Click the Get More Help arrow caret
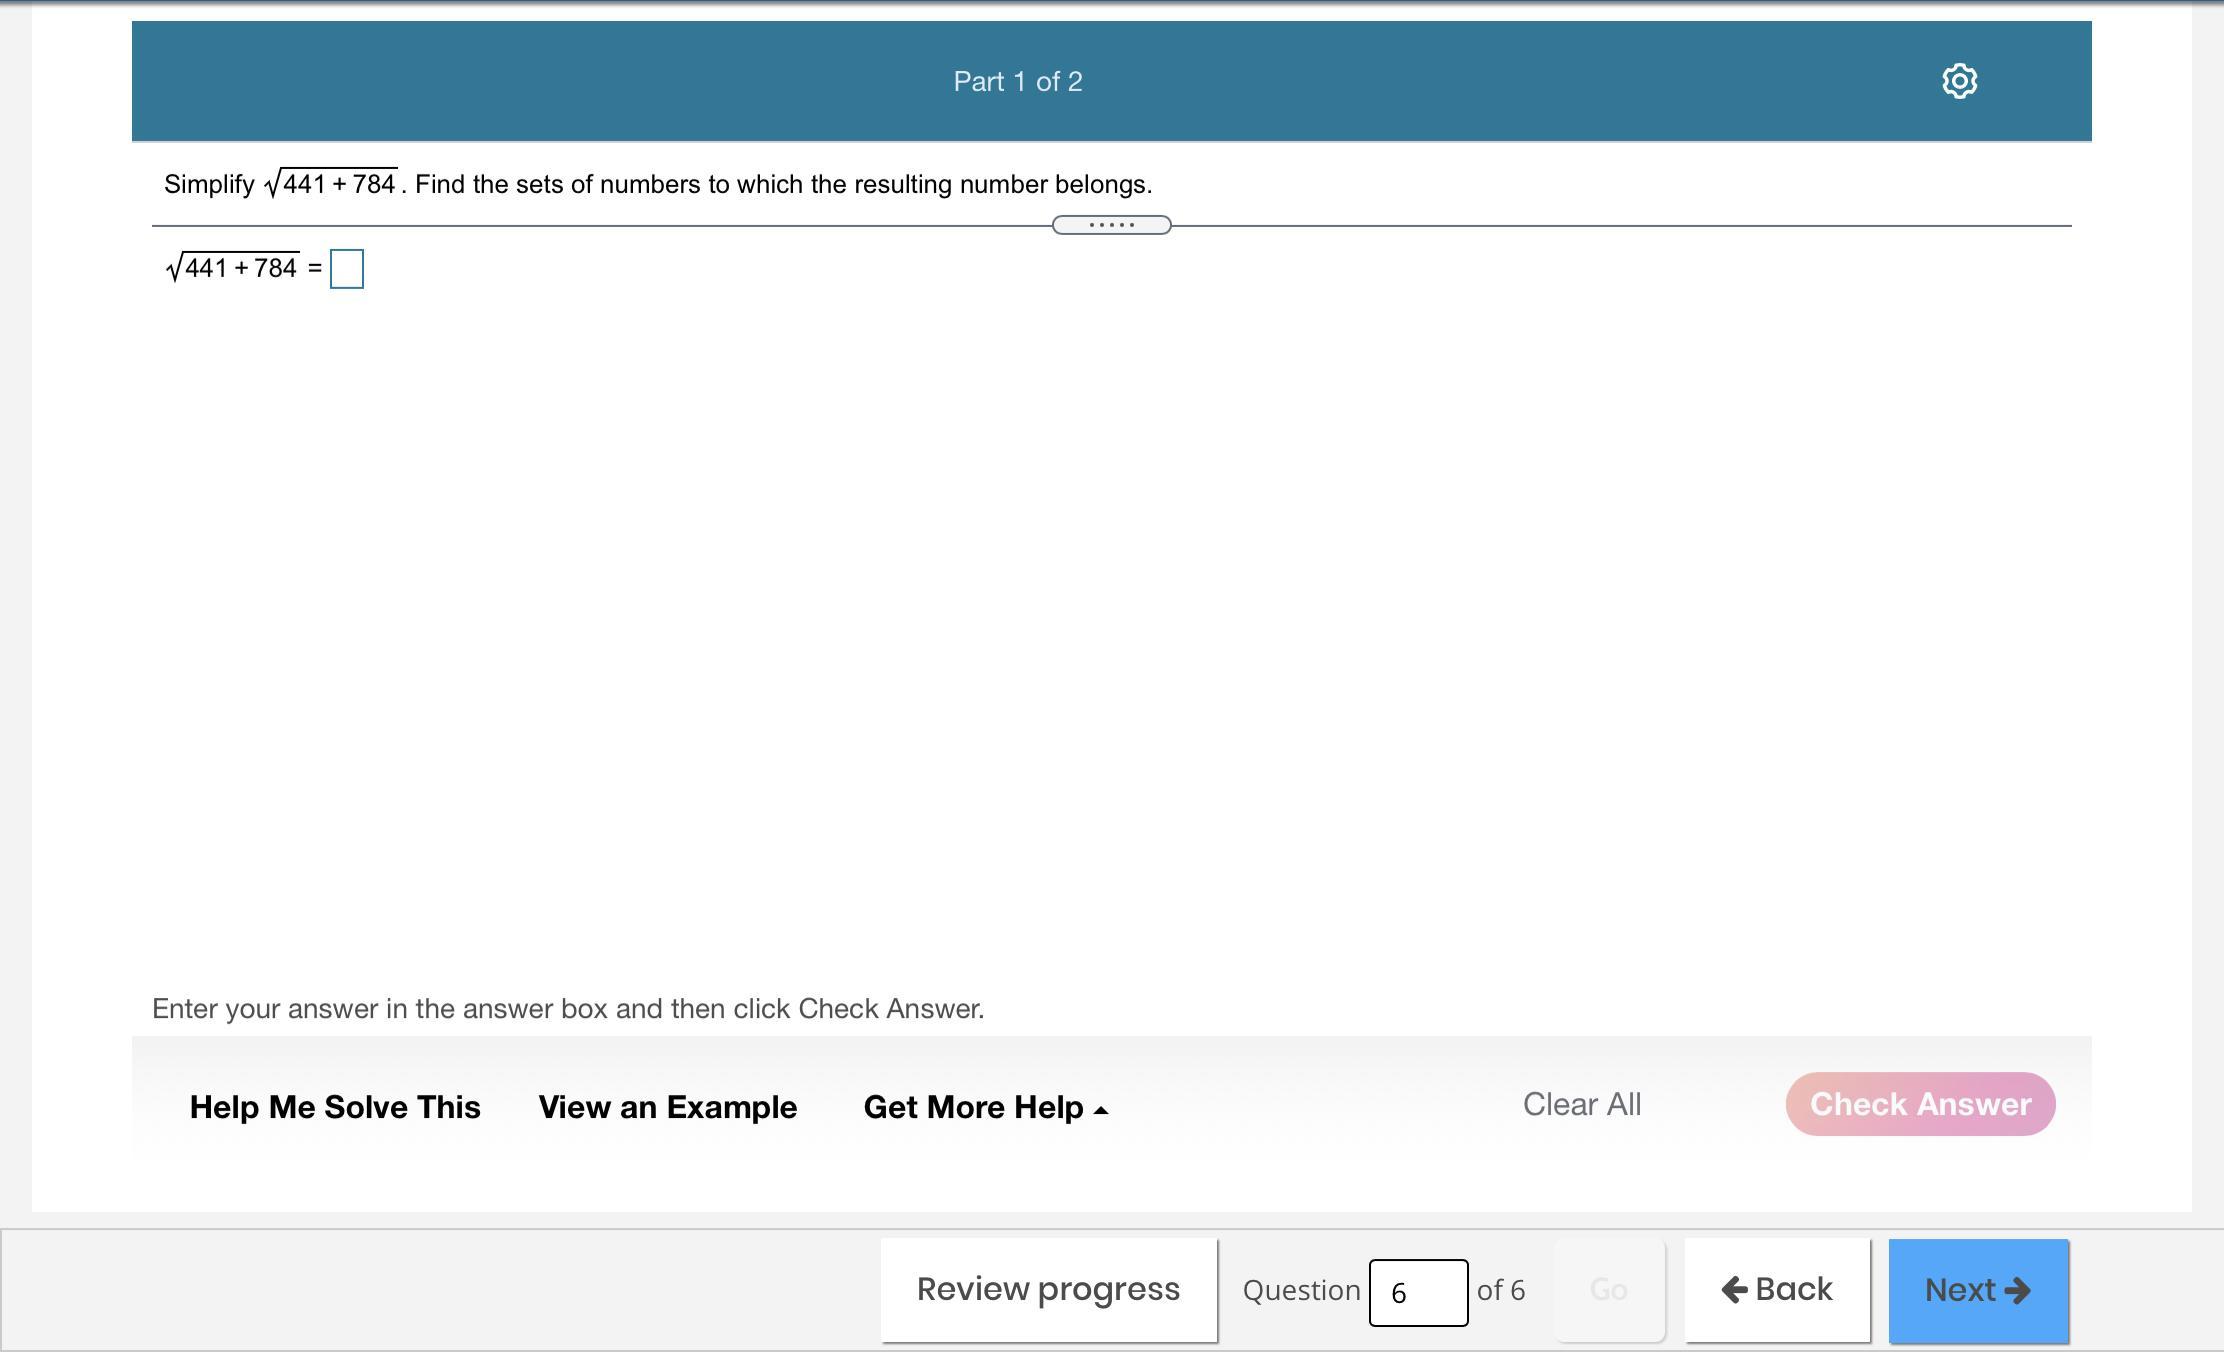This screenshot has height=1352, width=2224. pos(1101,1110)
